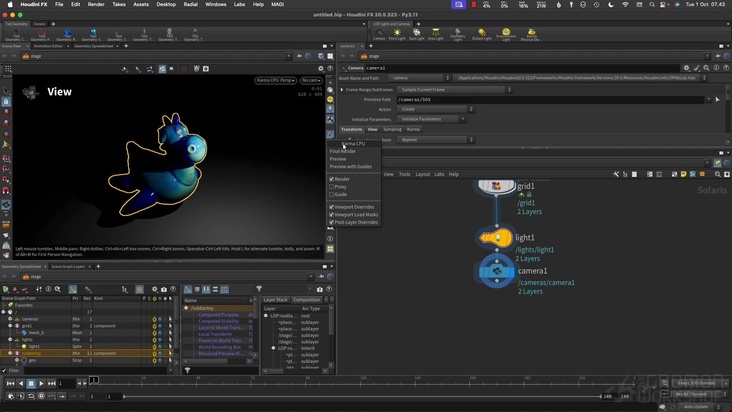Toggle Viewport Load Masks checkbox

(331, 215)
